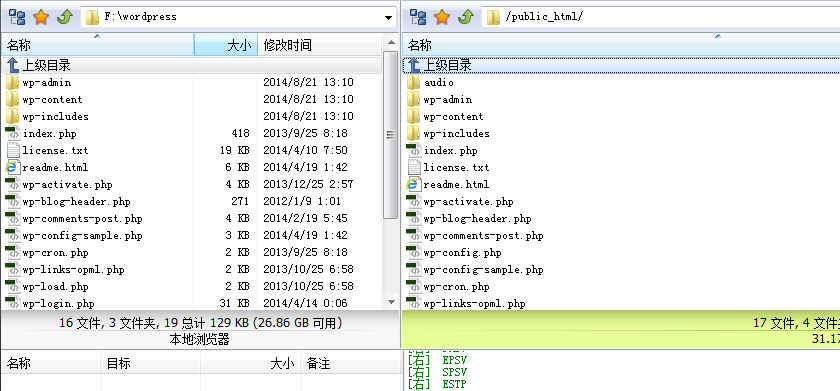
Task: Sort local files by 大小 column
Action: 226,45
